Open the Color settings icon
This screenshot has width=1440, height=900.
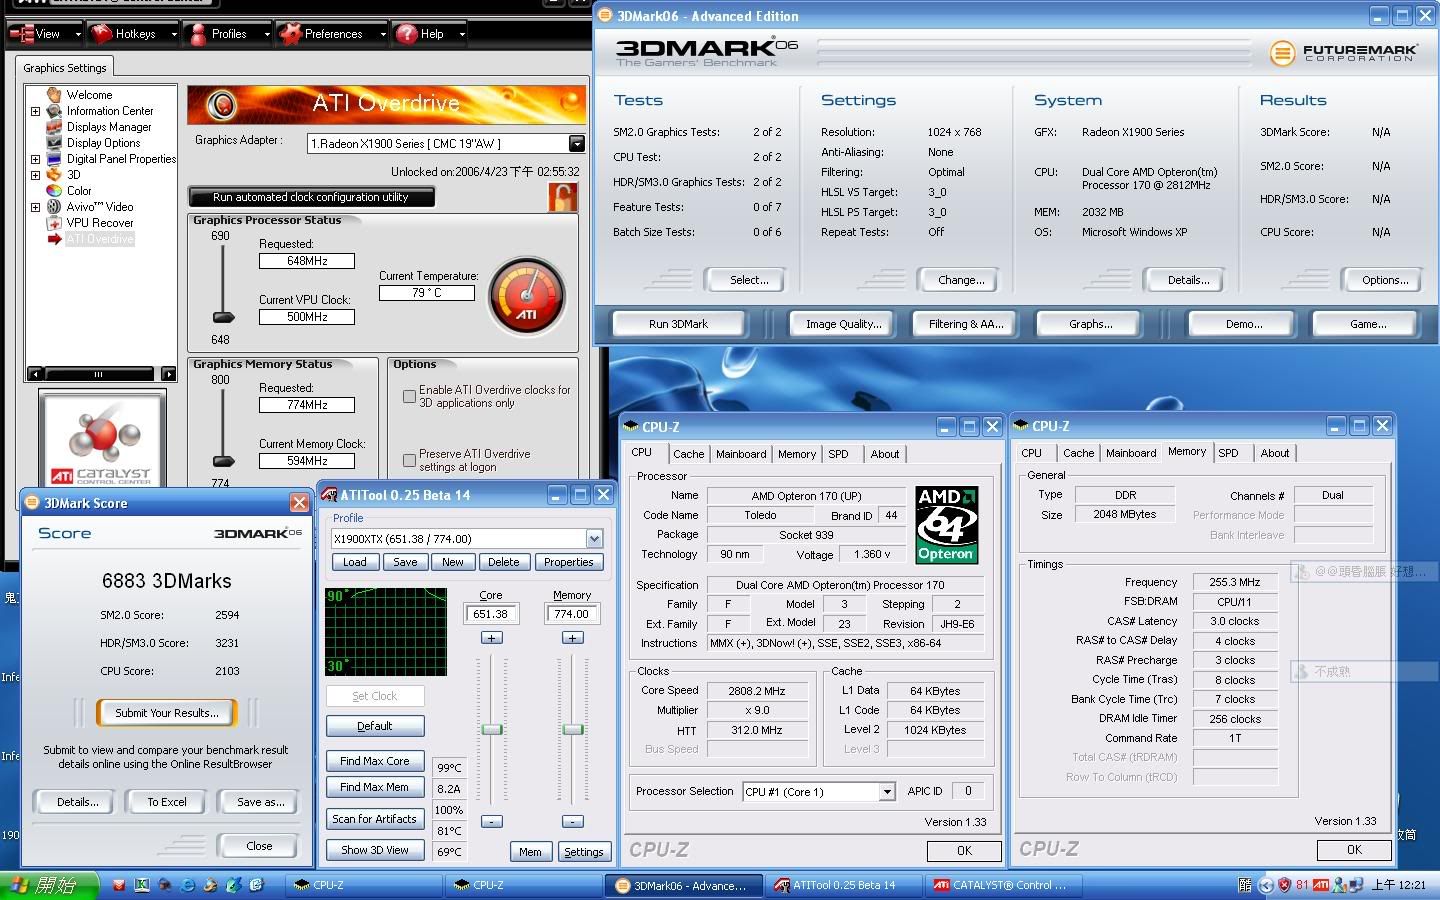54,191
